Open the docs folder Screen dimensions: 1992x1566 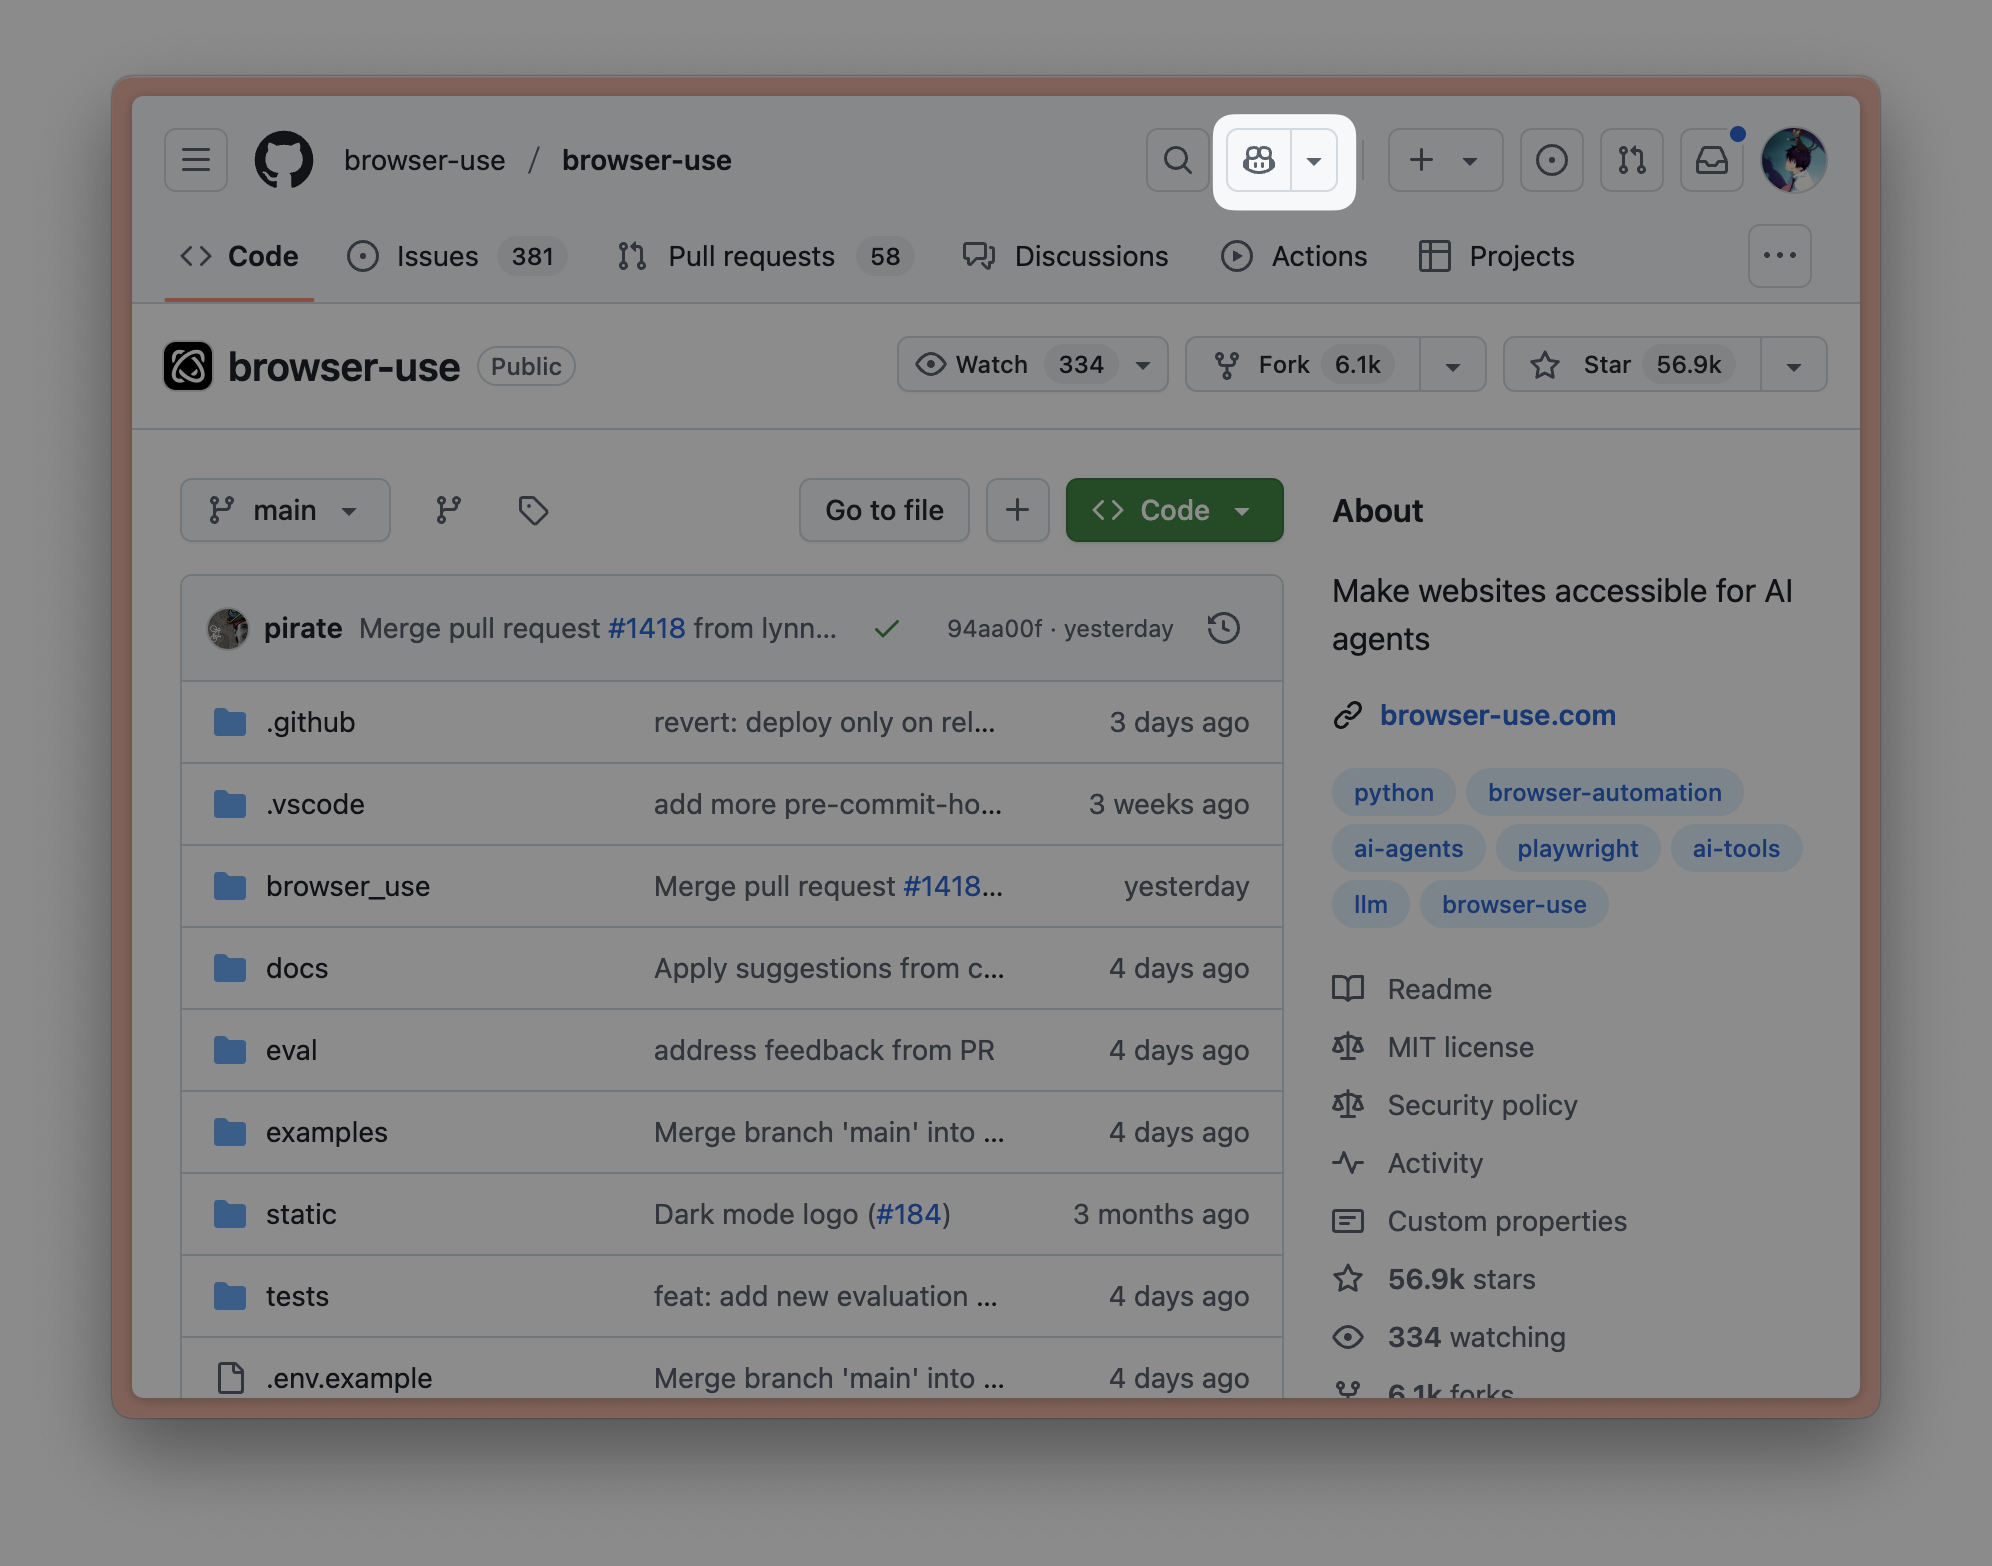pyautogui.click(x=297, y=968)
